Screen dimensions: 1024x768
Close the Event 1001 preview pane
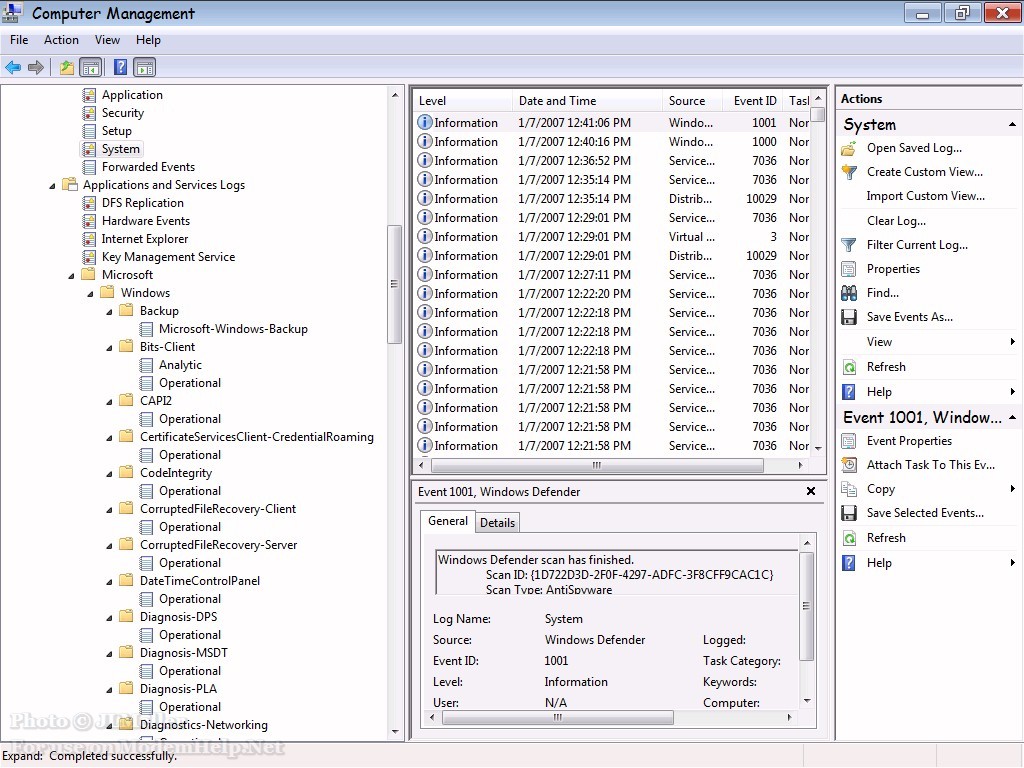click(x=810, y=491)
